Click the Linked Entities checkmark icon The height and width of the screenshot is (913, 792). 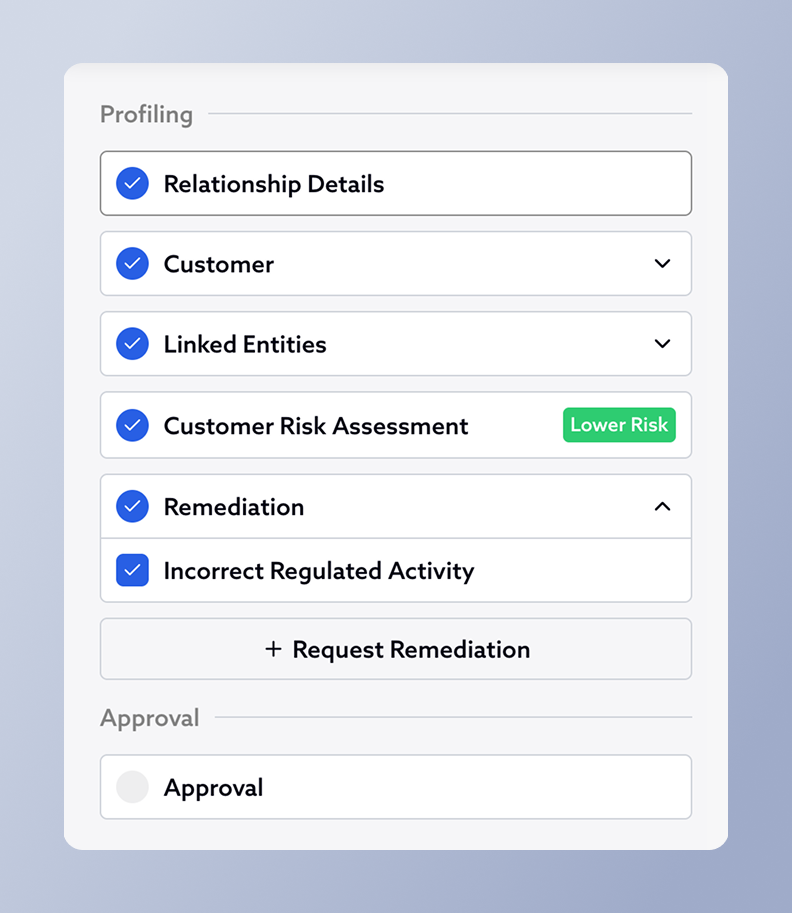132,344
